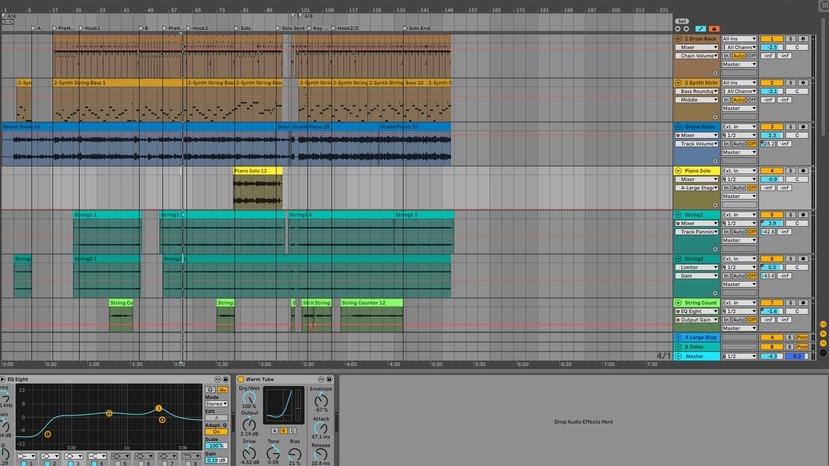
Task: Click the Lock Envelopes icon under Set
Action: coord(713,28)
